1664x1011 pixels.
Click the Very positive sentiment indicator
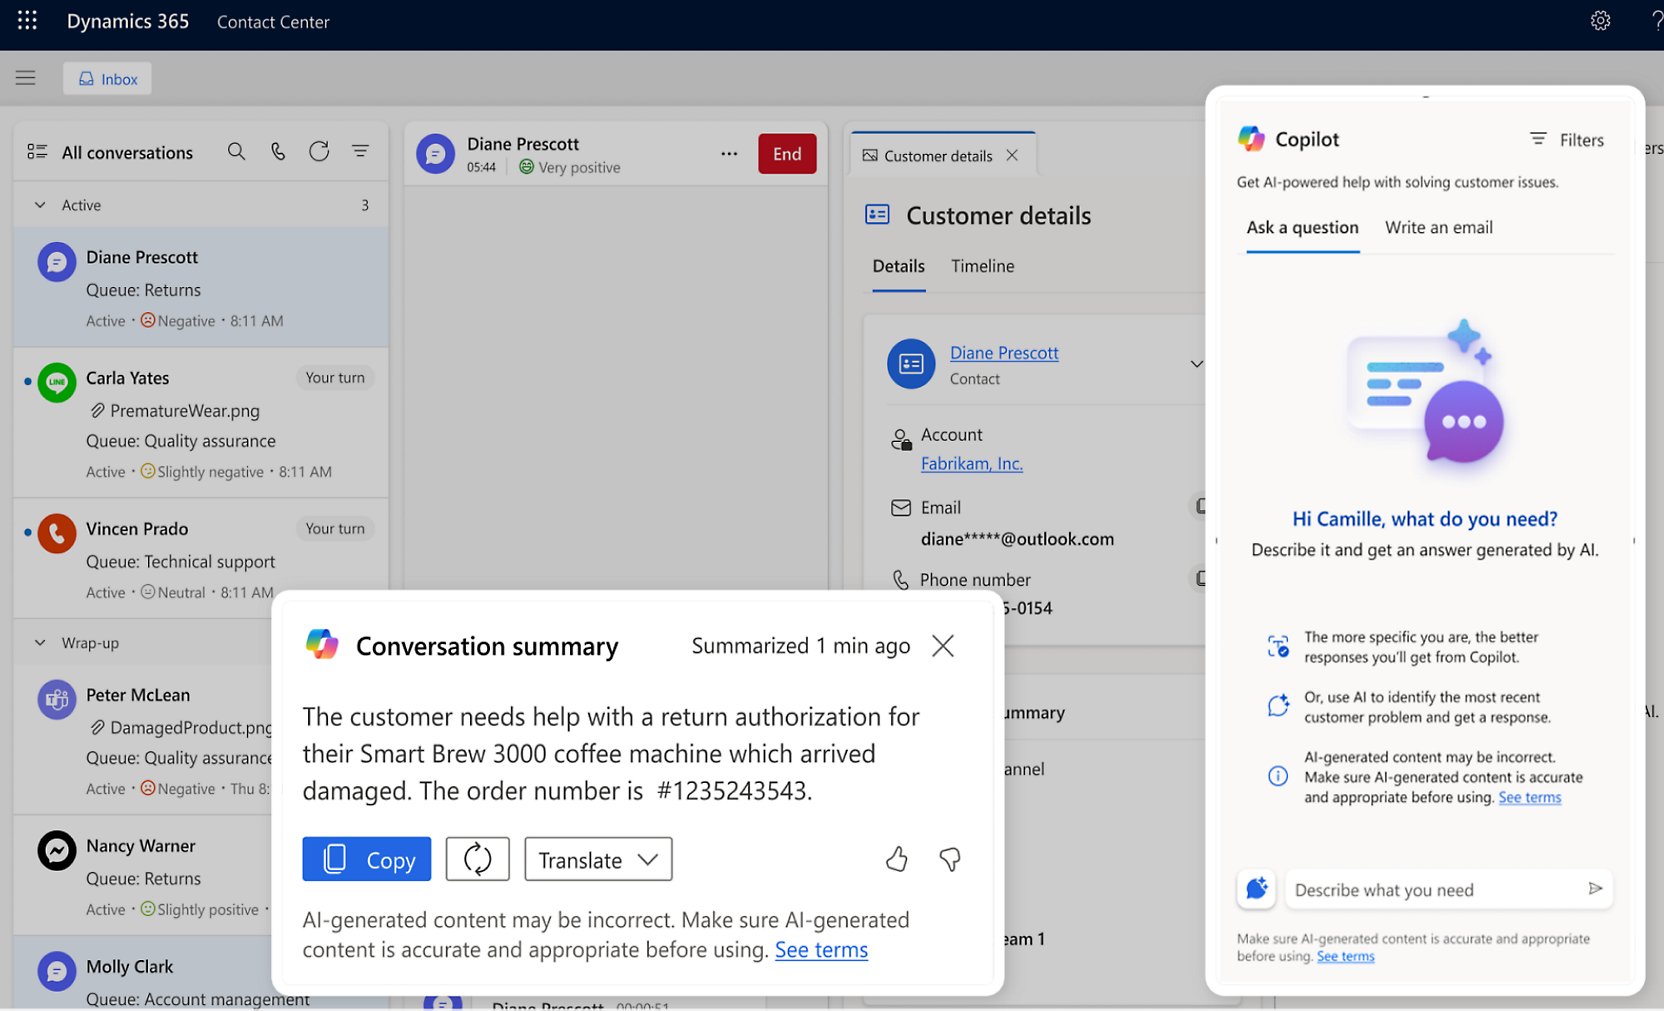click(x=569, y=167)
